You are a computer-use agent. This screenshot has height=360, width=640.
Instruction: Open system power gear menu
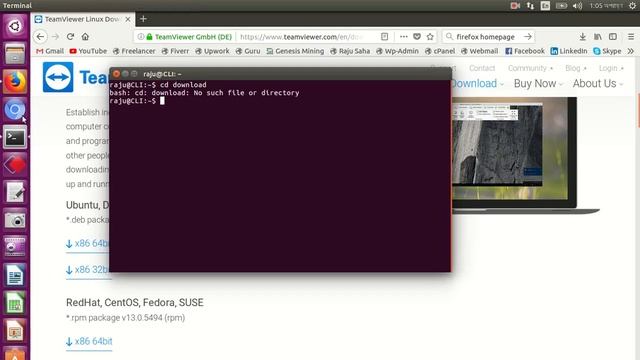pyautogui.click(x=632, y=6)
